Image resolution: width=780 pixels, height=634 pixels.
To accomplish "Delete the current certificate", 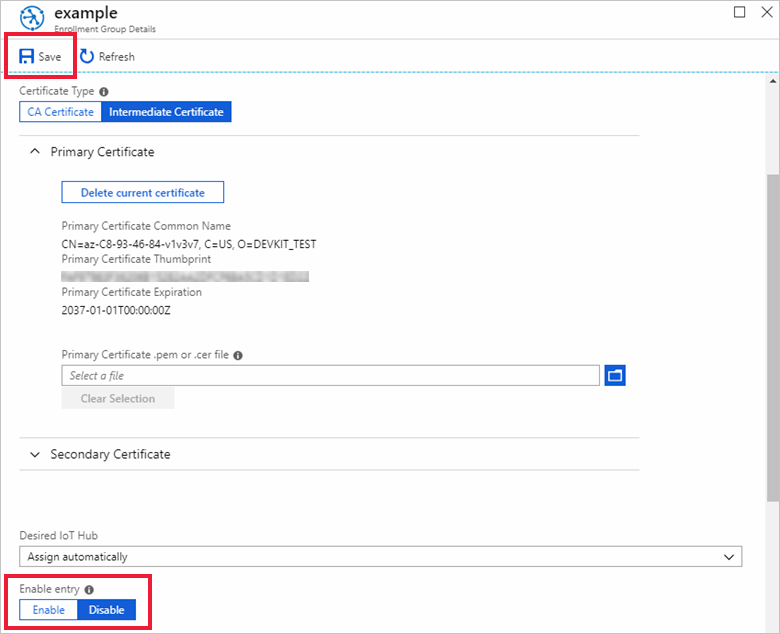I will click(x=143, y=192).
